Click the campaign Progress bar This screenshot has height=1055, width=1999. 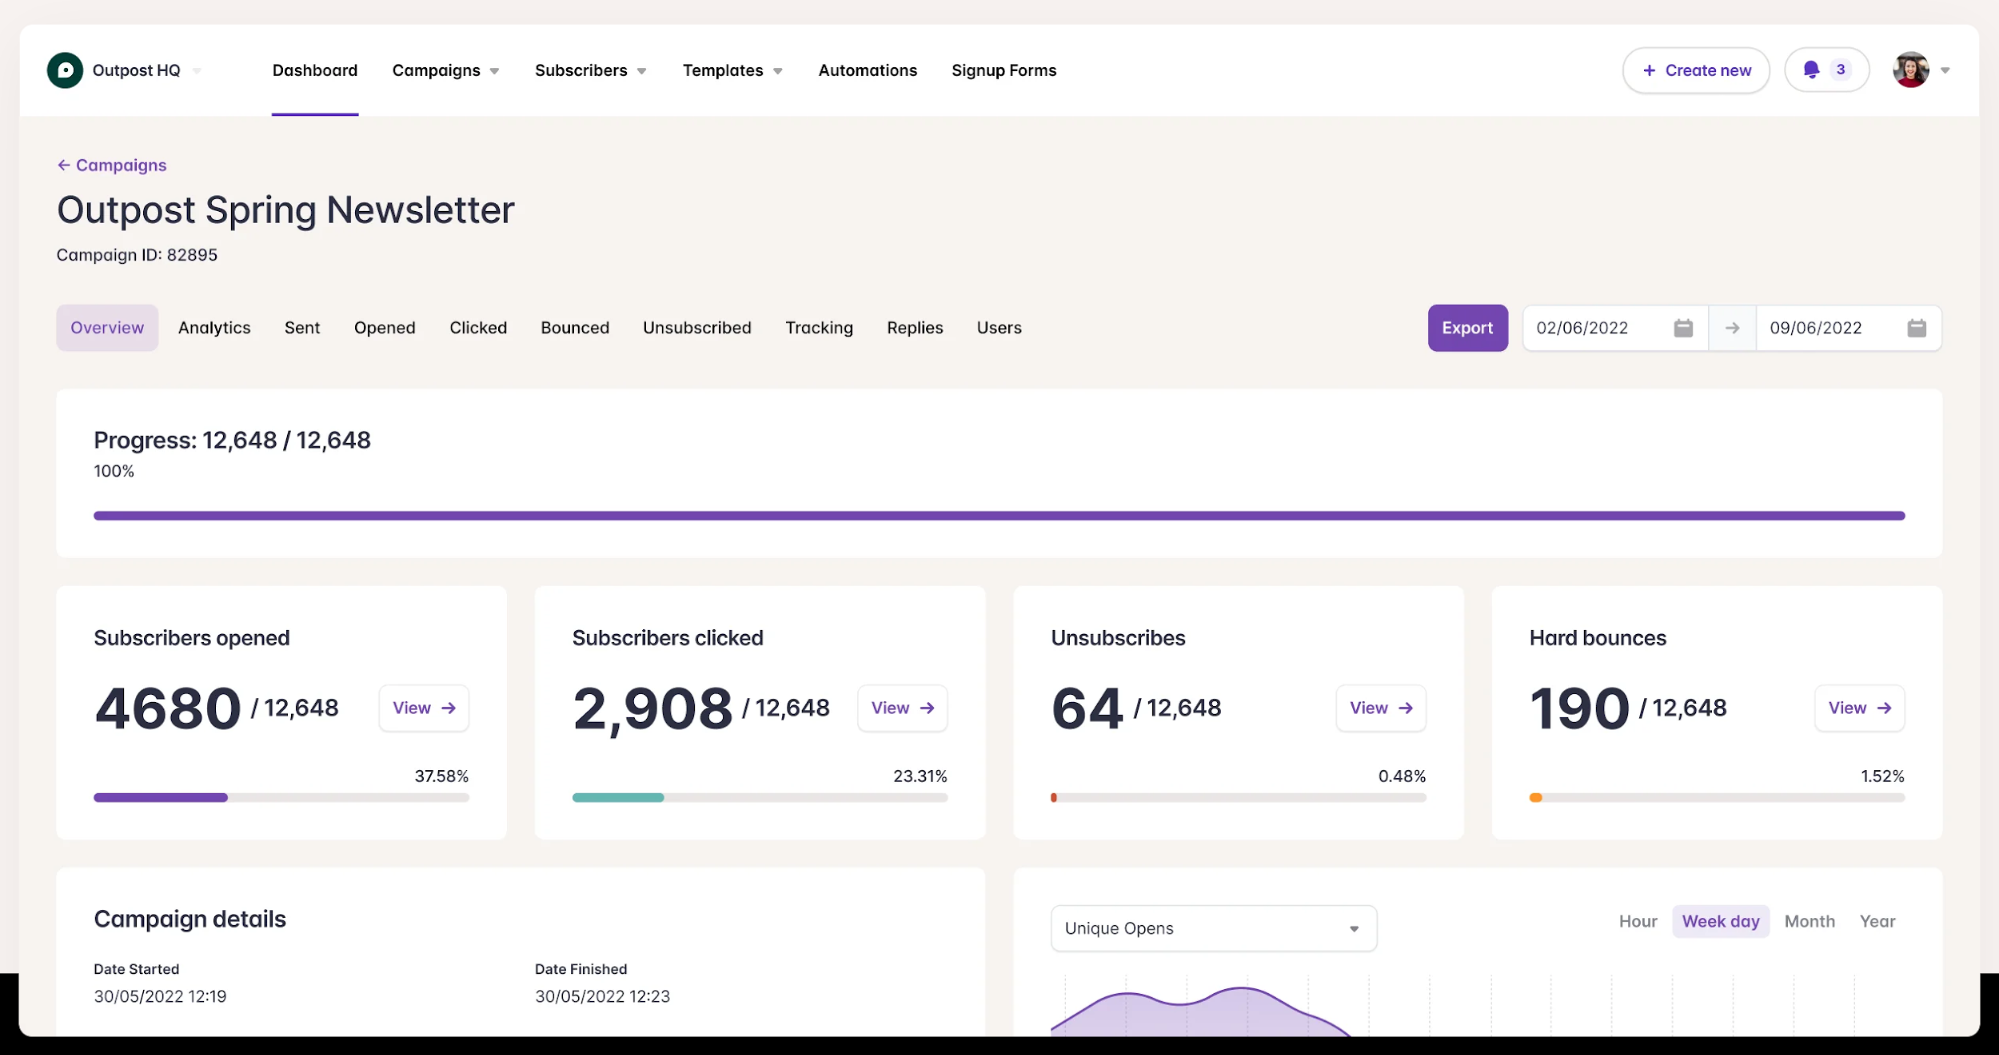(x=999, y=516)
